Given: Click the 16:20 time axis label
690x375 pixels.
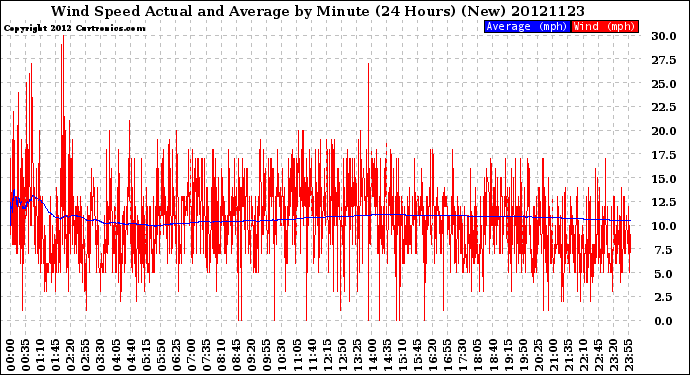Looking at the screenshot, I should (433, 355).
